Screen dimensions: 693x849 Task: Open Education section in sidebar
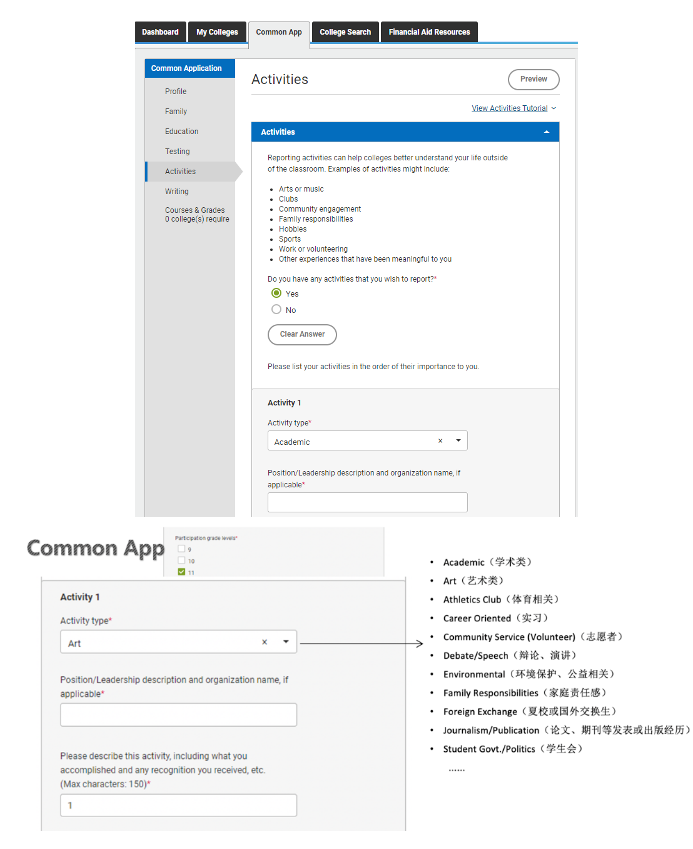[x=181, y=131]
